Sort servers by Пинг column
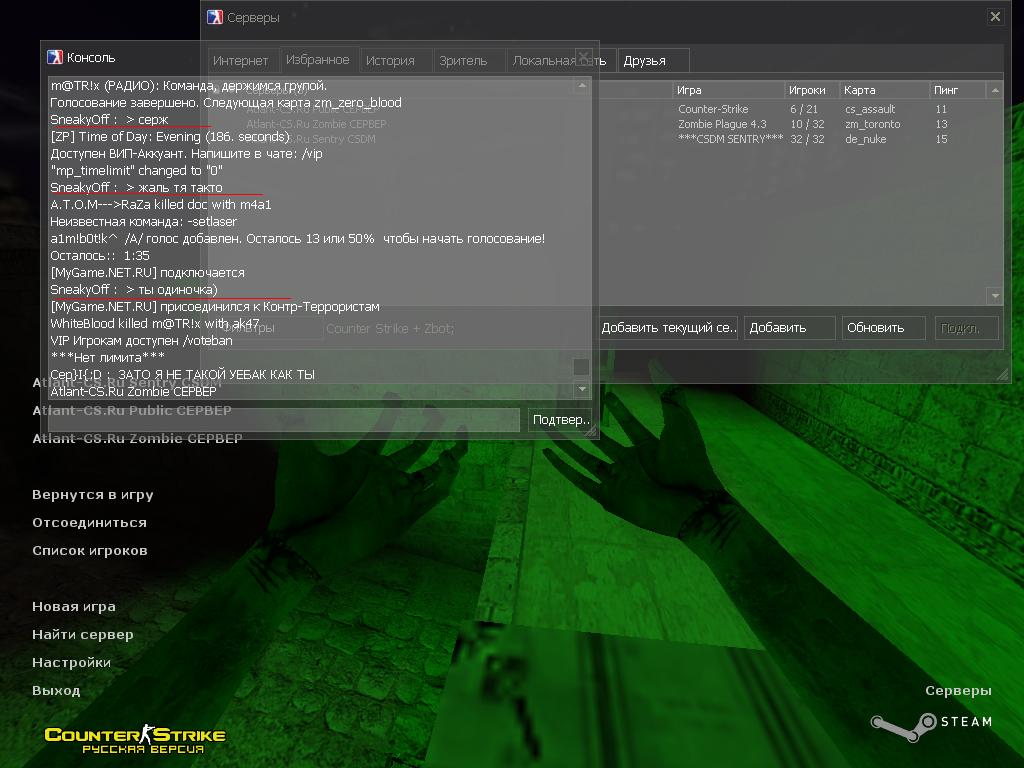Image resolution: width=1024 pixels, height=768 pixels. (x=958, y=90)
